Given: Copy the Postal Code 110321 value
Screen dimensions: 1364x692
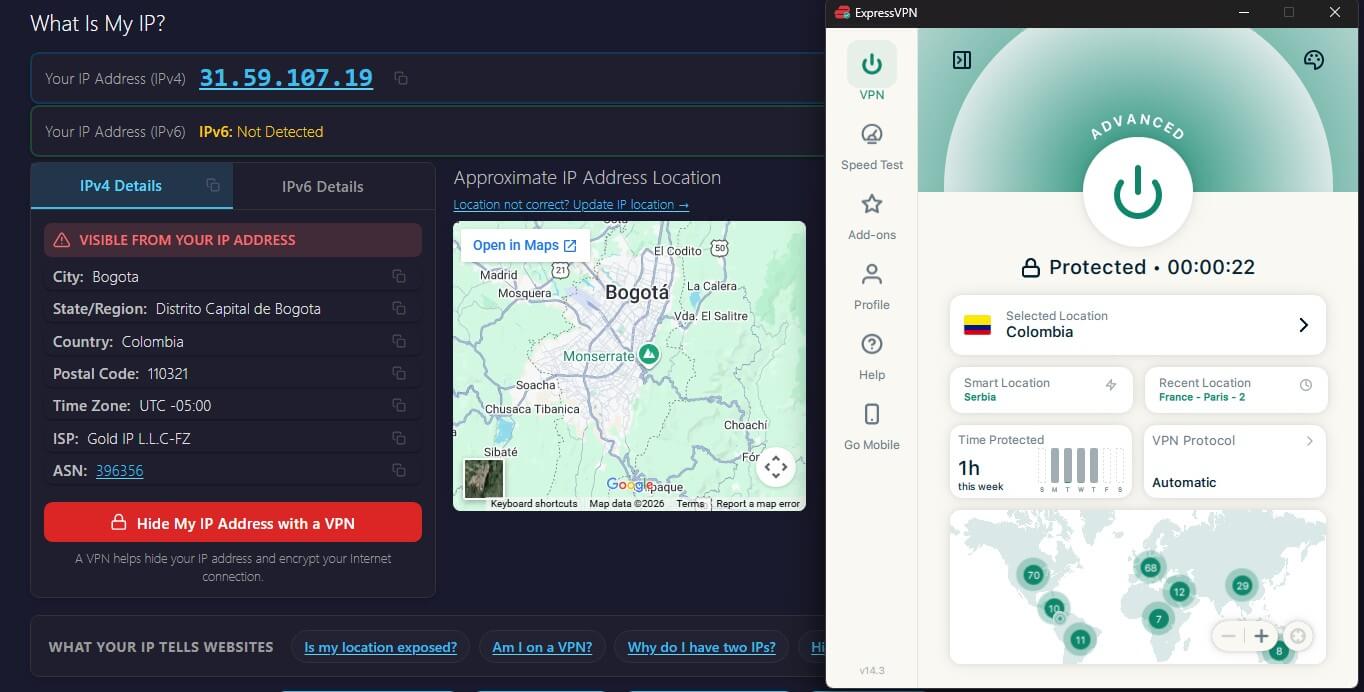Looking at the screenshot, I should click(399, 373).
